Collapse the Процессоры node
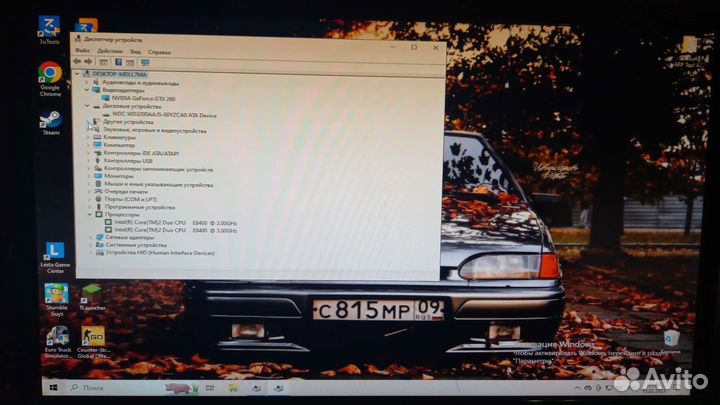This screenshot has height=405, width=720. [90, 214]
